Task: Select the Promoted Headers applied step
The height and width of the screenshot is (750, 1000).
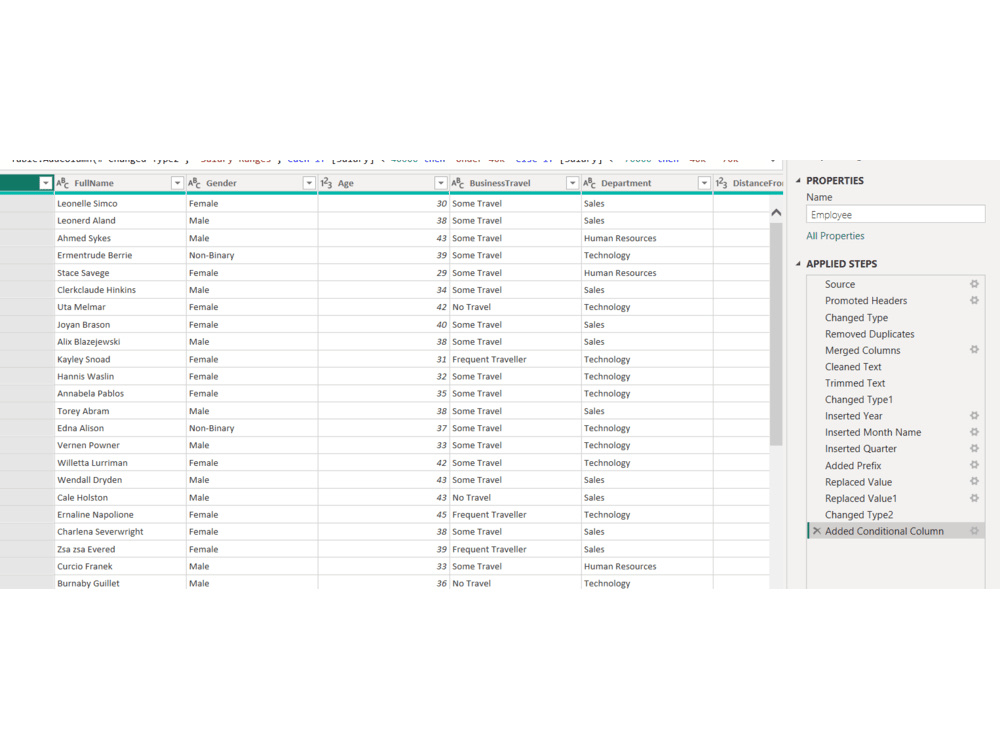Action: point(865,300)
